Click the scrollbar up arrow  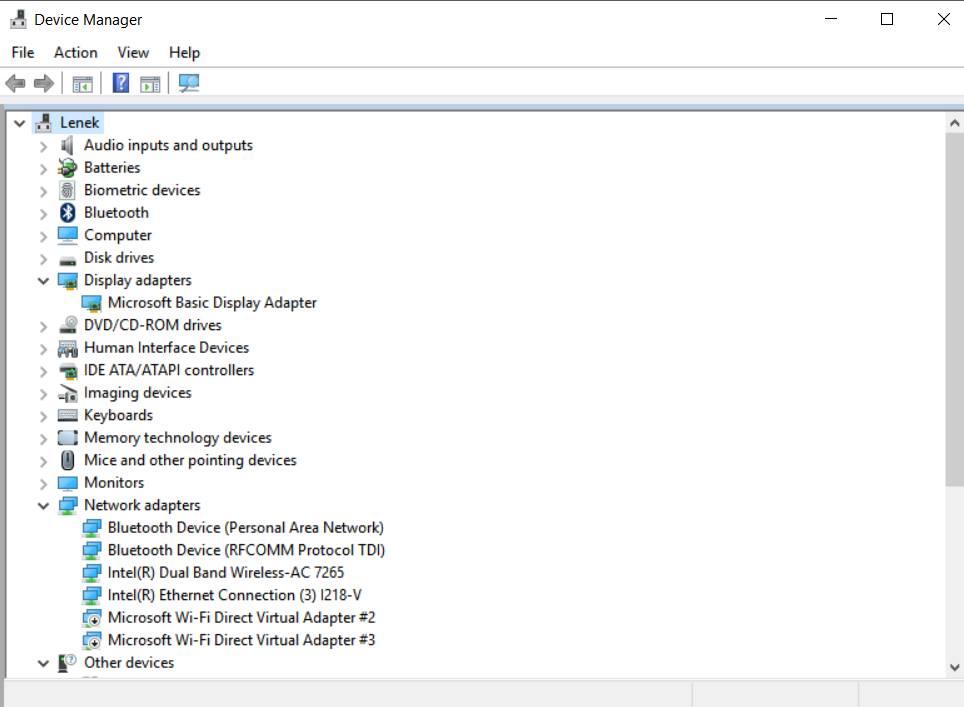(x=954, y=123)
